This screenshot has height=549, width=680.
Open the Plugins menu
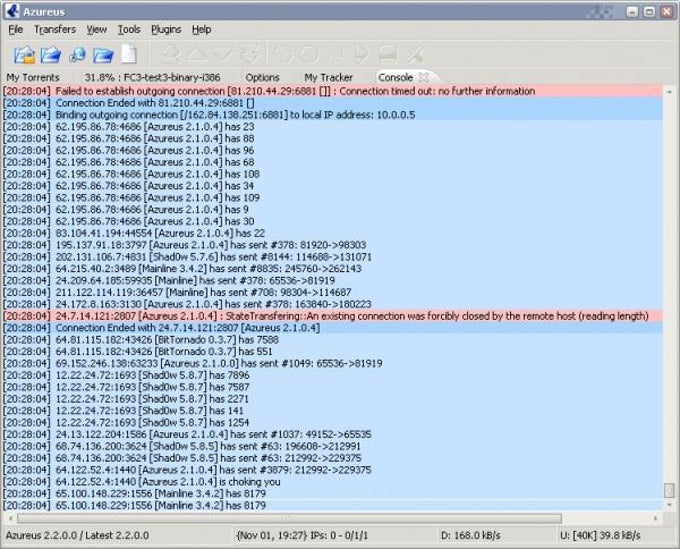[x=166, y=29]
